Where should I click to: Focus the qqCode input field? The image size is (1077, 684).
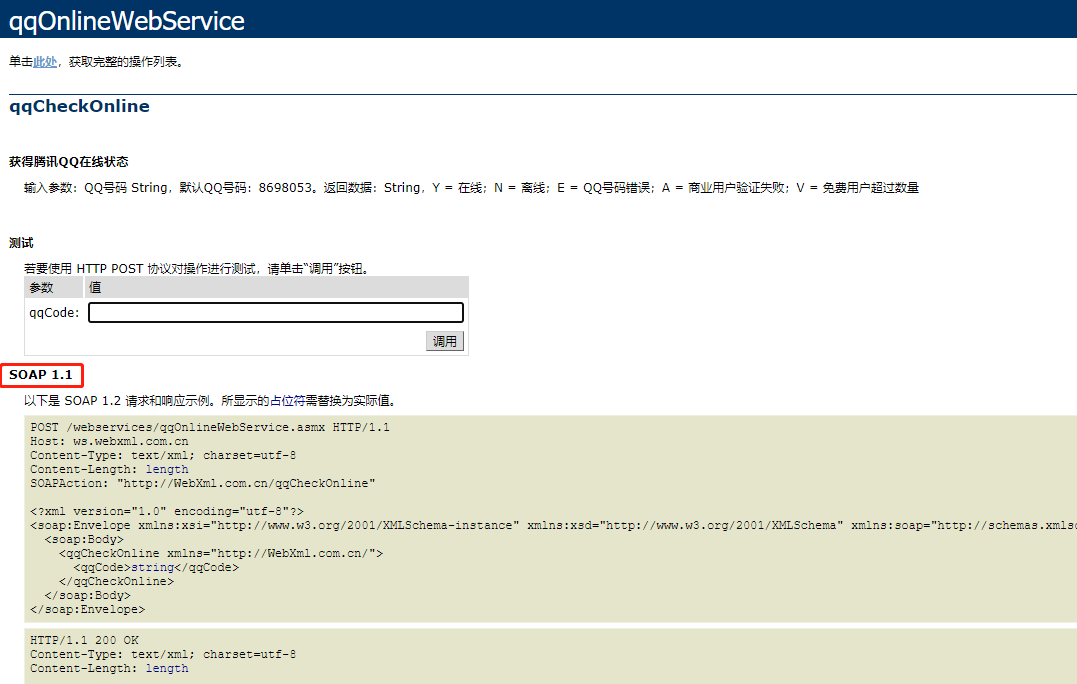click(275, 312)
